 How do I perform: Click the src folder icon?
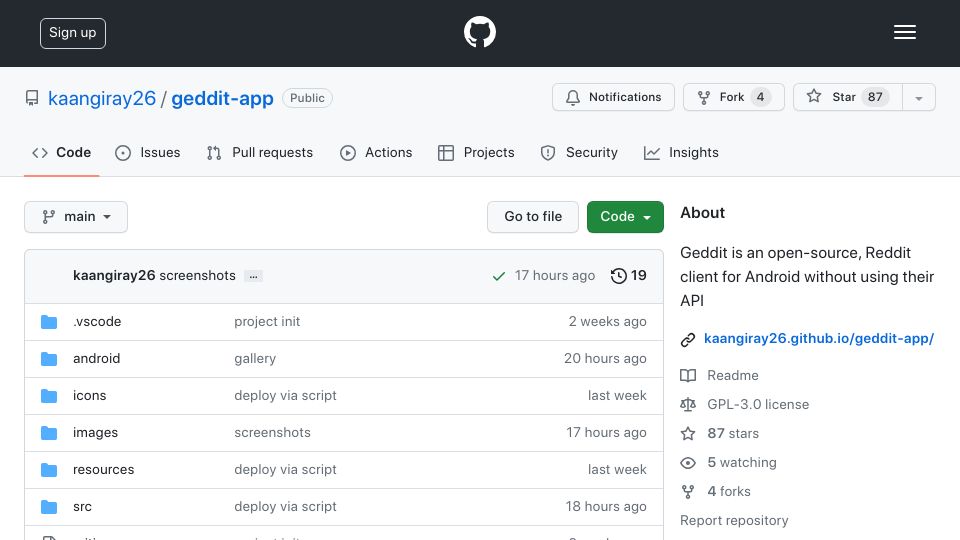(49, 507)
